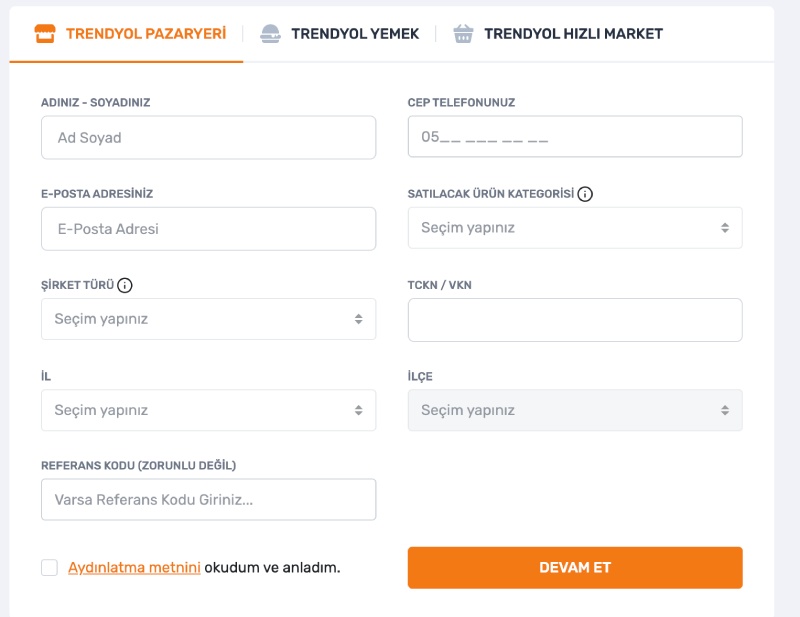Viewport: 800px width, 617px height.
Task: Open the Aydınlatma metnini link
Action: [134, 568]
